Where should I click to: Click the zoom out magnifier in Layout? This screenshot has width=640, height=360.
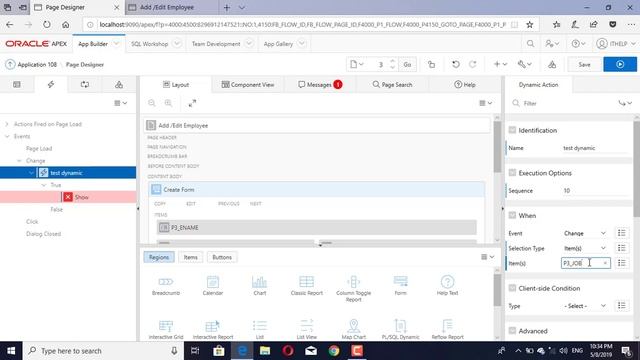coord(152,103)
